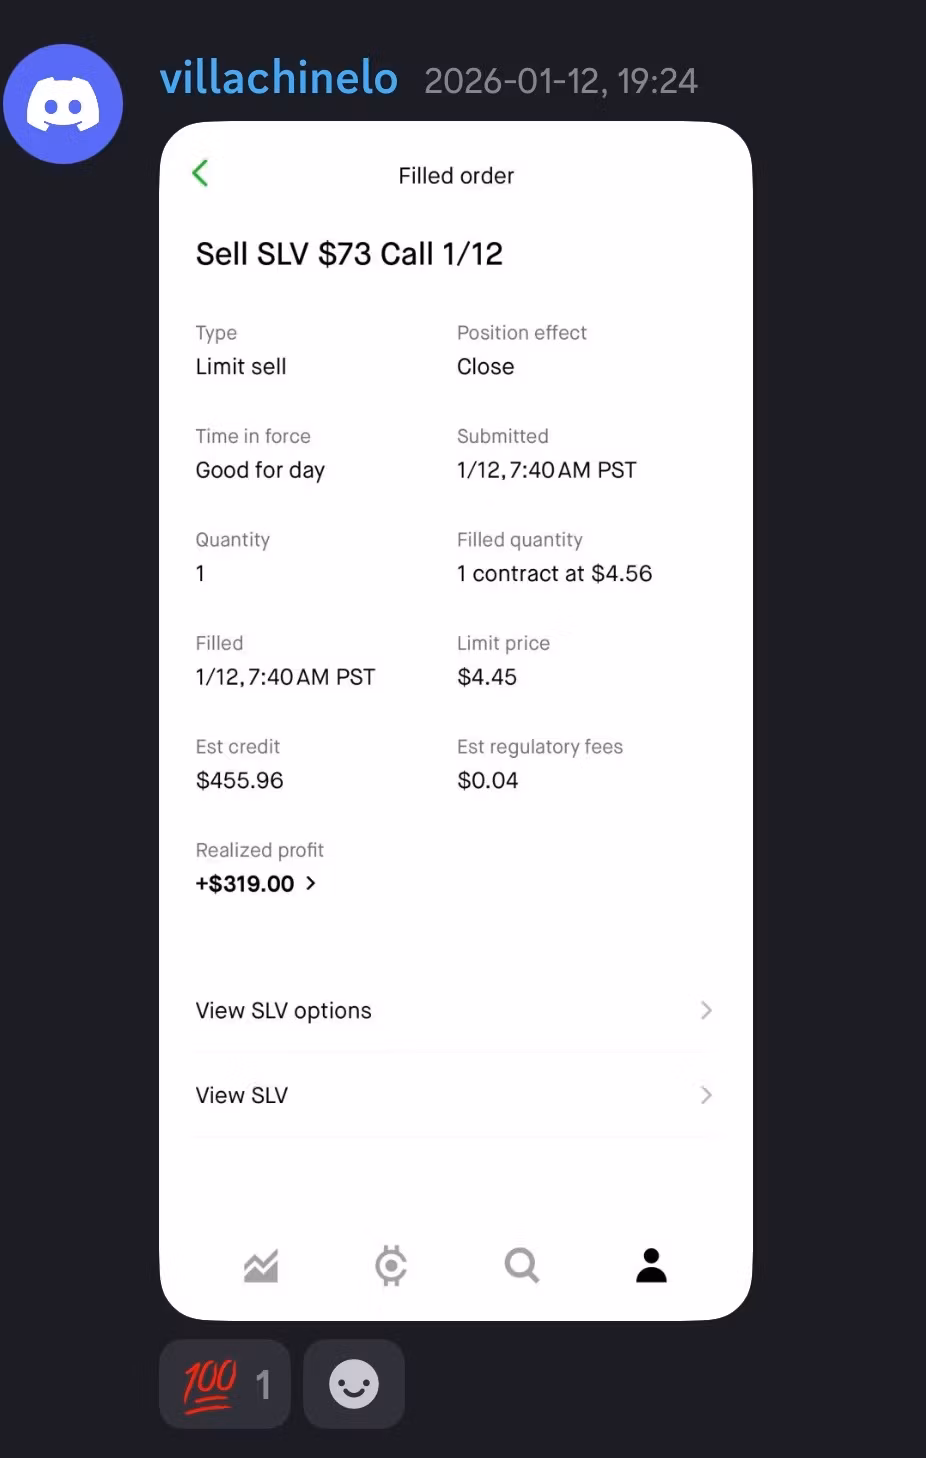Viewport: 926px width, 1458px height.
Task: Click the Discord avatar logo
Action: click(x=63, y=104)
